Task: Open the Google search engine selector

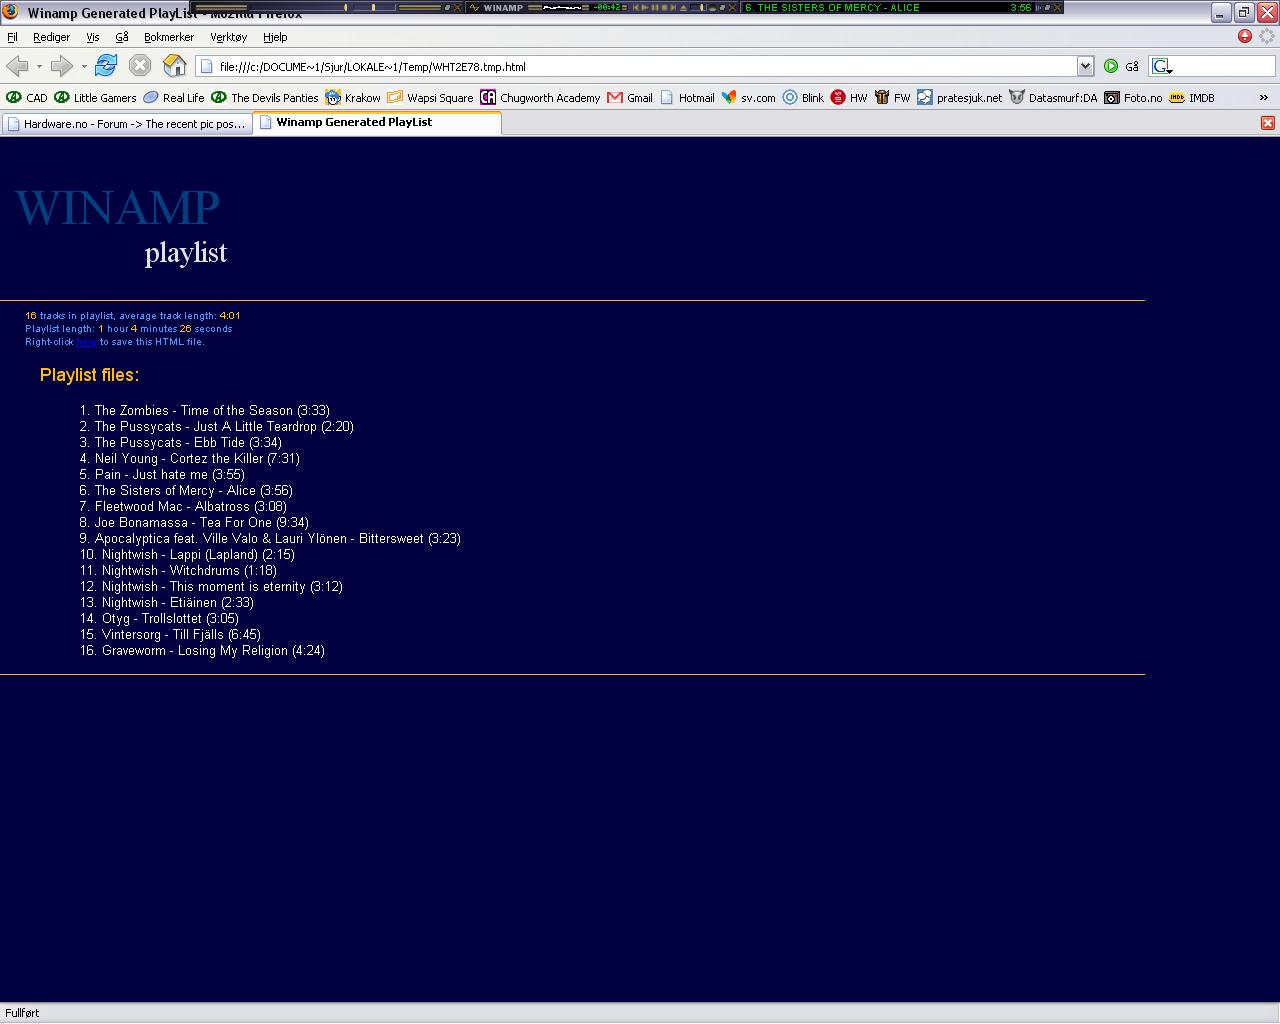Action: [x=1161, y=66]
